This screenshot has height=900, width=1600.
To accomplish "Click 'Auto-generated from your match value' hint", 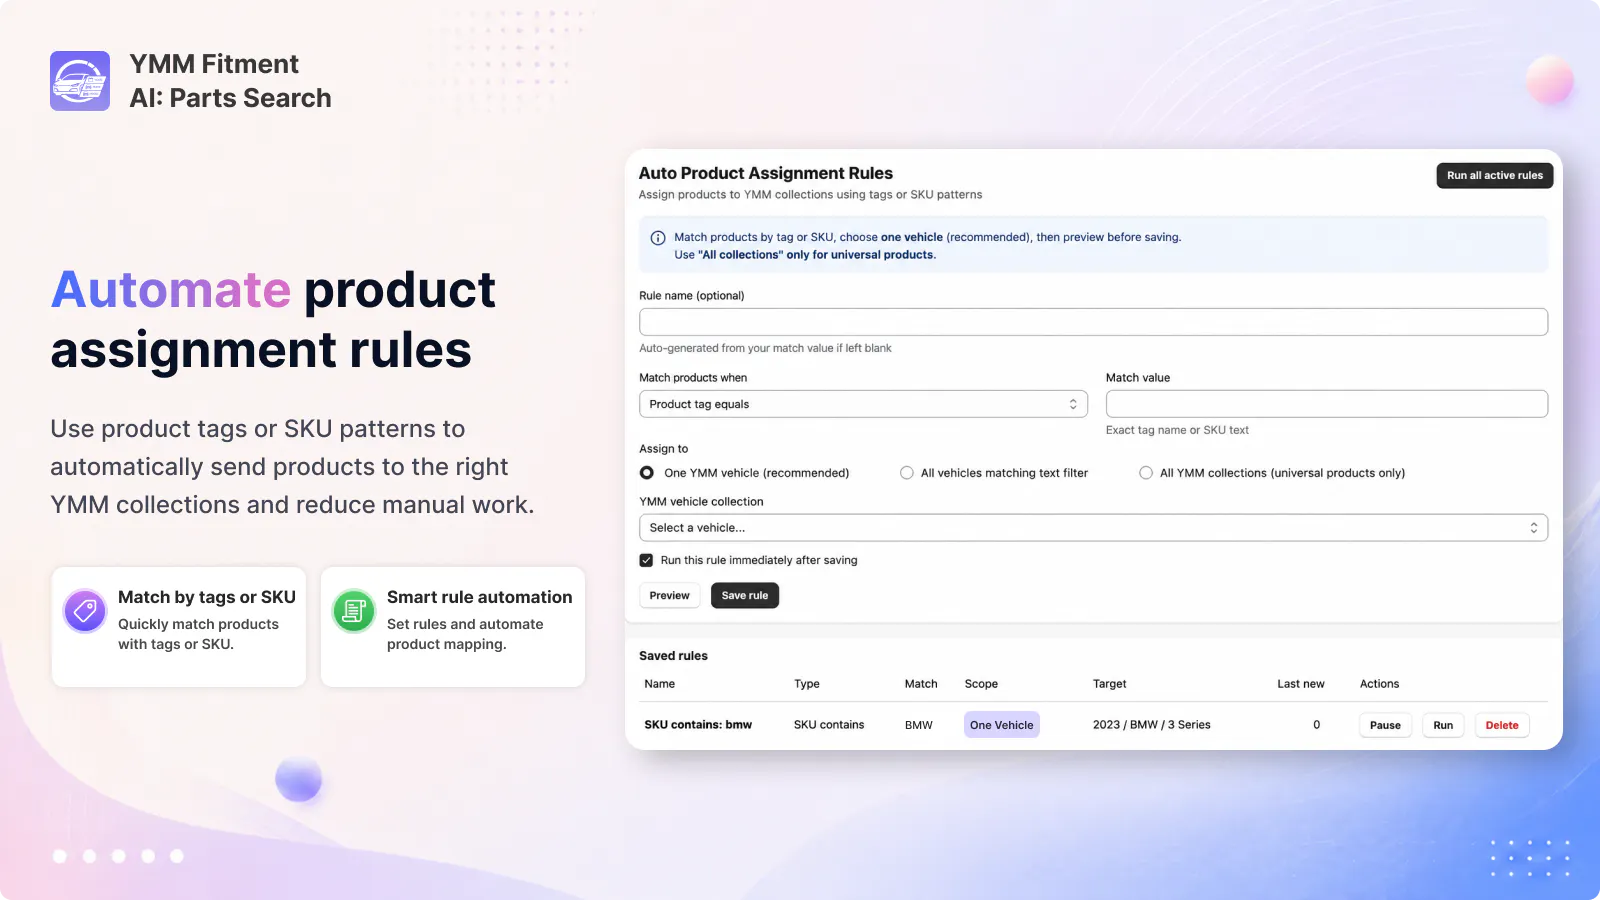I will tap(765, 348).
